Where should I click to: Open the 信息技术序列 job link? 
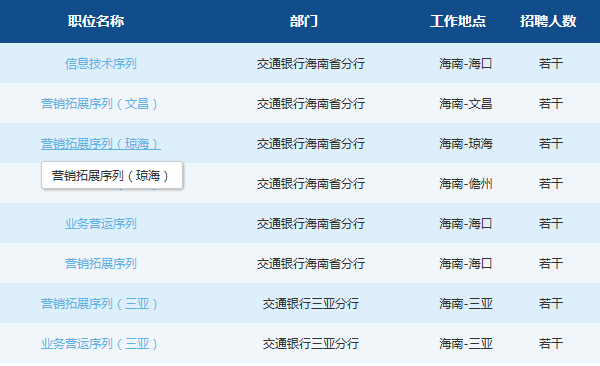coord(101,64)
